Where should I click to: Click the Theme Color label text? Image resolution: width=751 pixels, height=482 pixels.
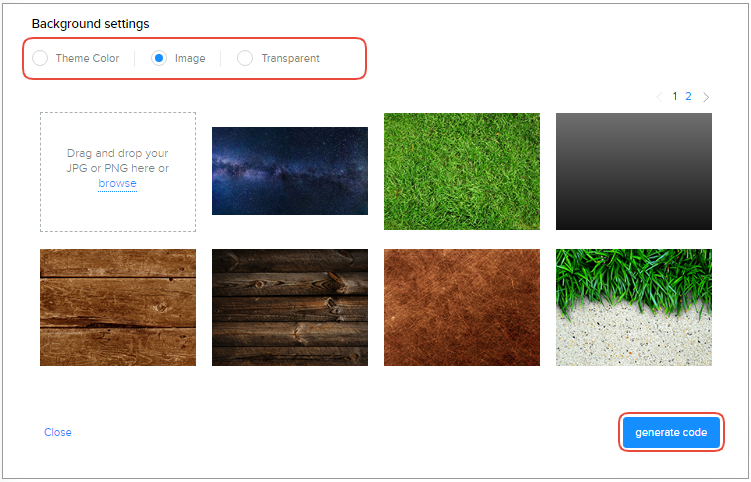coord(87,58)
